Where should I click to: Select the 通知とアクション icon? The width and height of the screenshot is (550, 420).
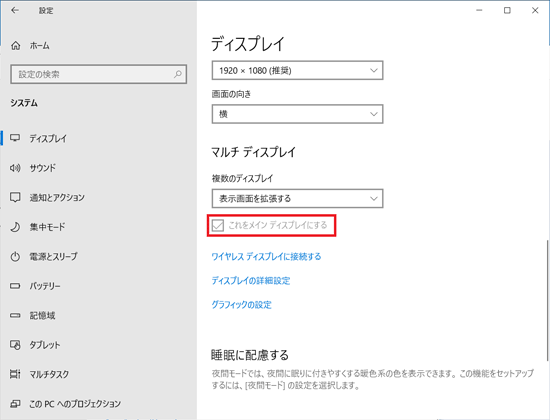pyautogui.click(x=15, y=197)
